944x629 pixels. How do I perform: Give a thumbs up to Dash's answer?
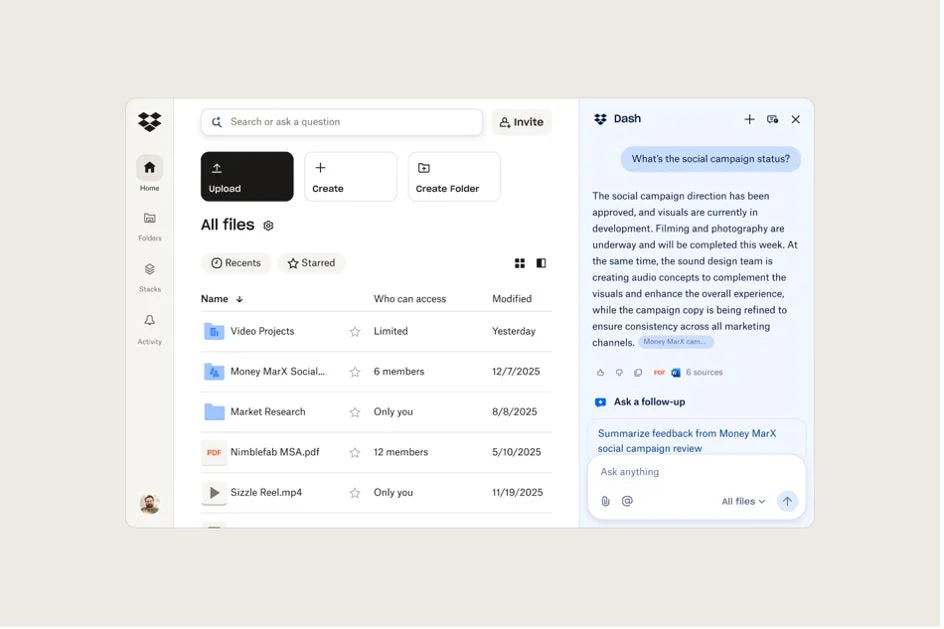[600, 371]
